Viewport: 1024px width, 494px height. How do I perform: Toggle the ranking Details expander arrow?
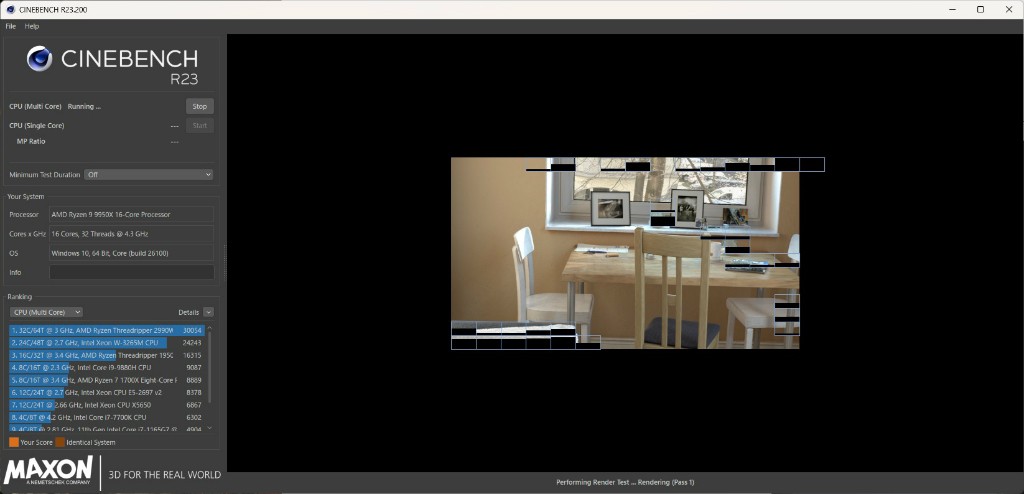(x=208, y=312)
